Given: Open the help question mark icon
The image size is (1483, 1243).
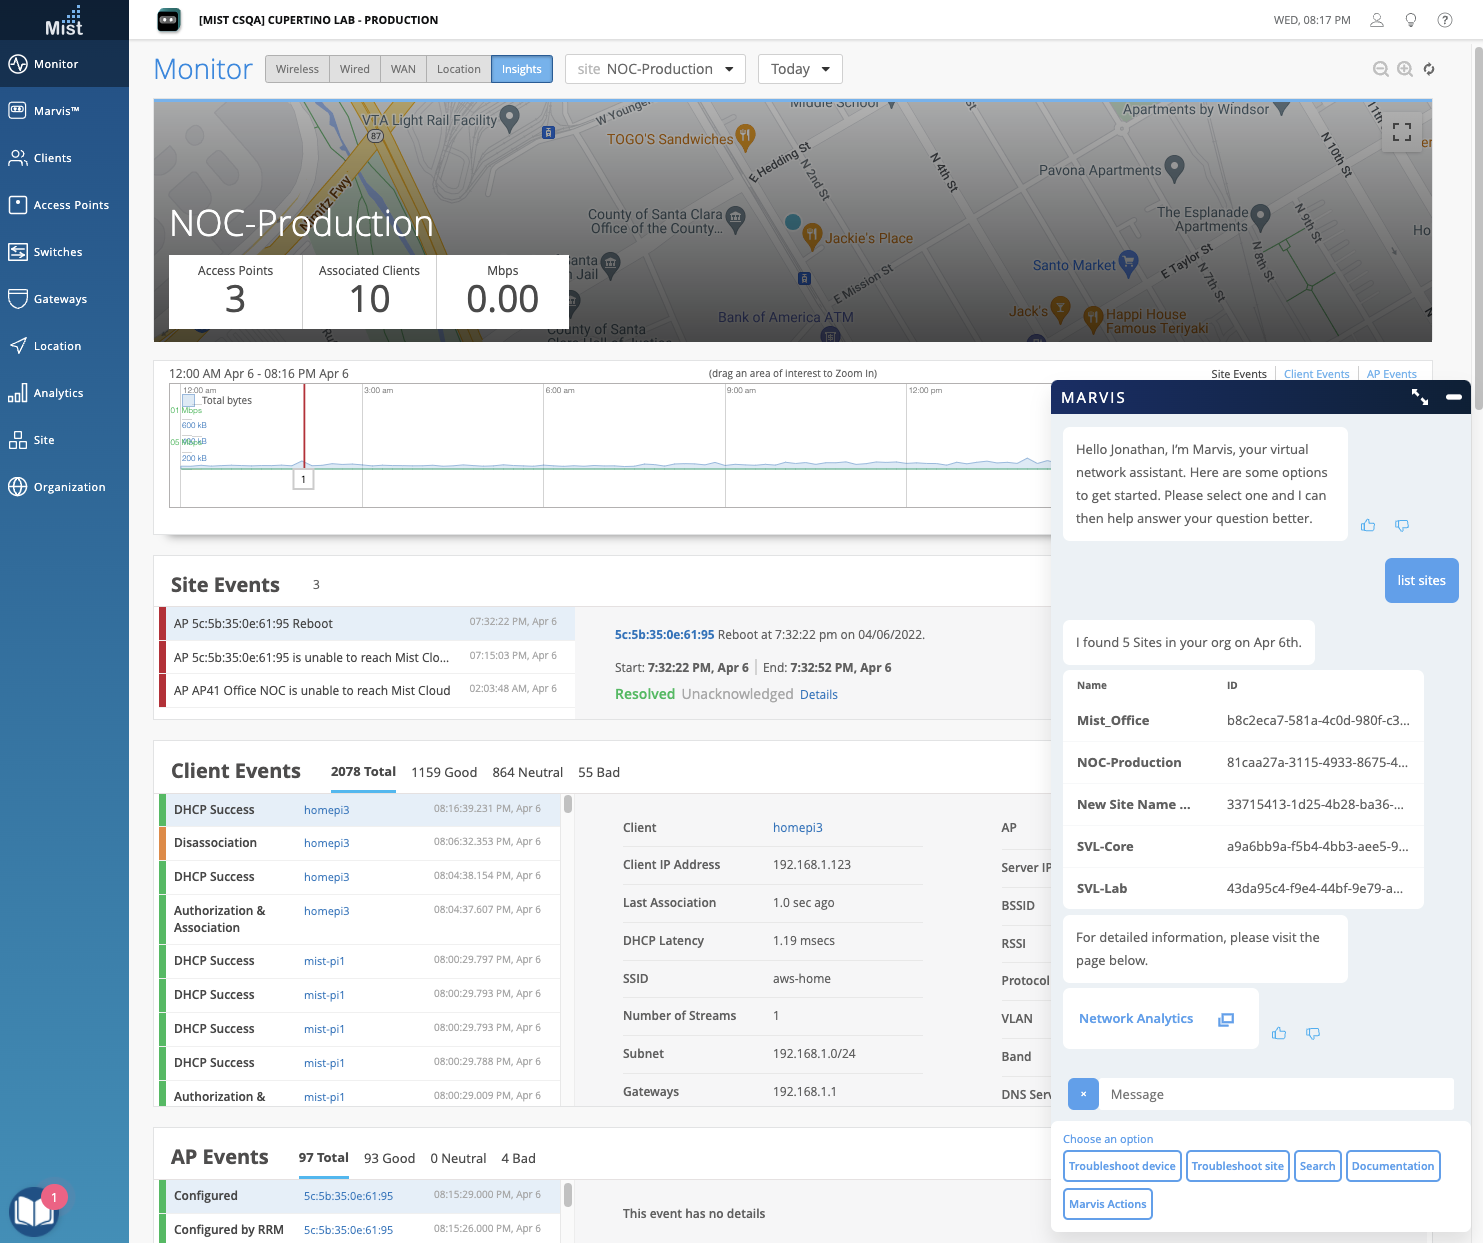Looking at the screenshot, I should [x=1444, y=20].
